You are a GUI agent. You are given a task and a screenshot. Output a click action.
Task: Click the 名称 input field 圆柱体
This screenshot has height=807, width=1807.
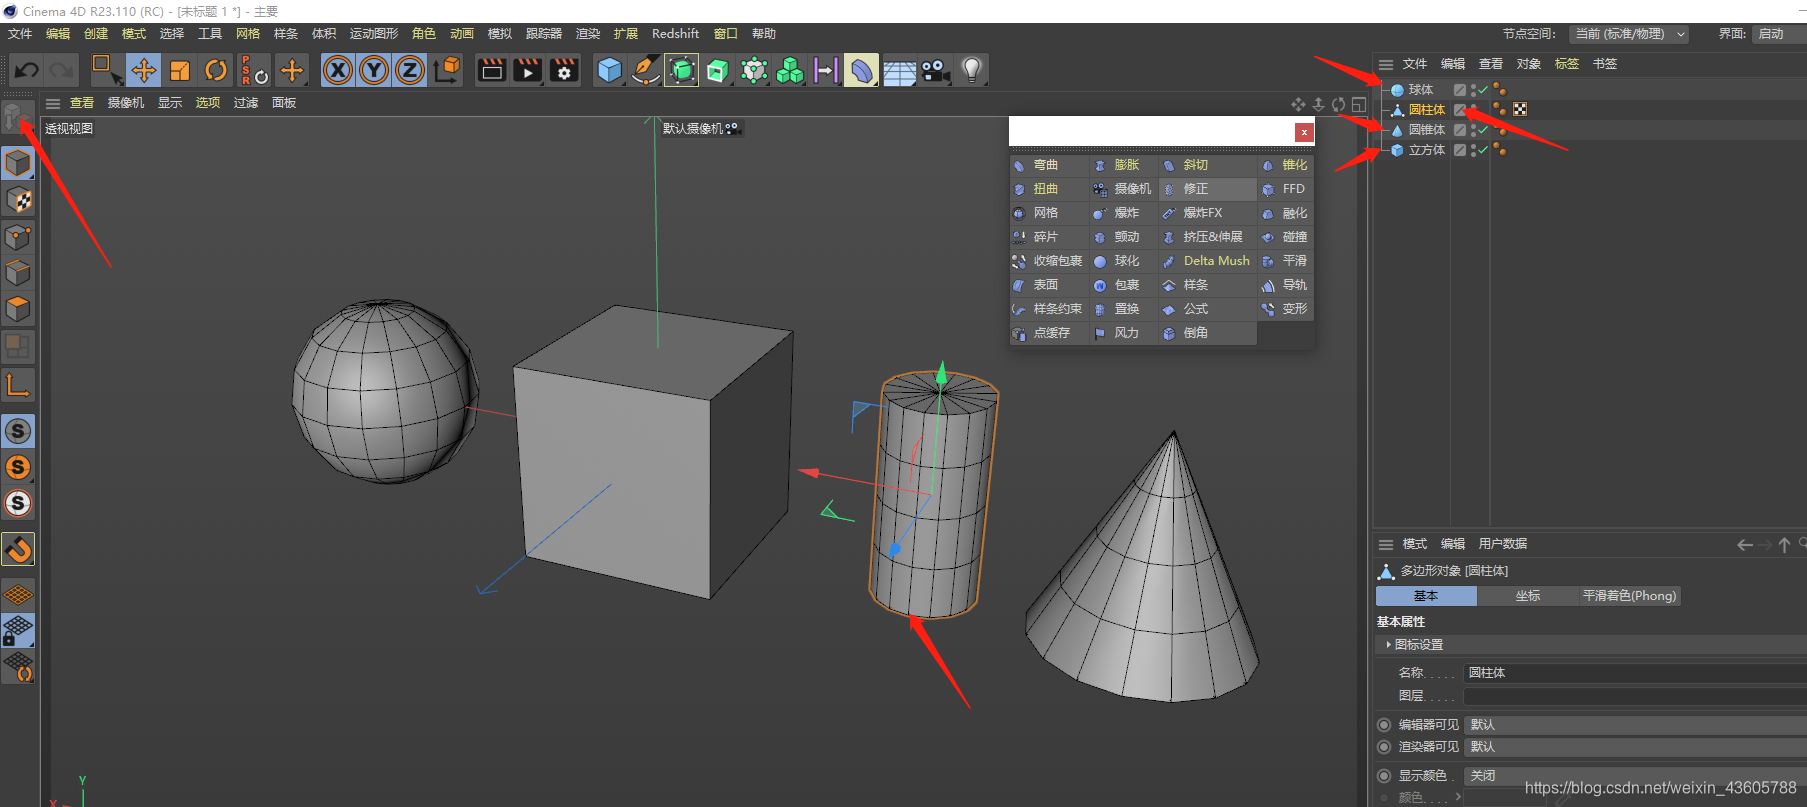[x=1635, y=673]
